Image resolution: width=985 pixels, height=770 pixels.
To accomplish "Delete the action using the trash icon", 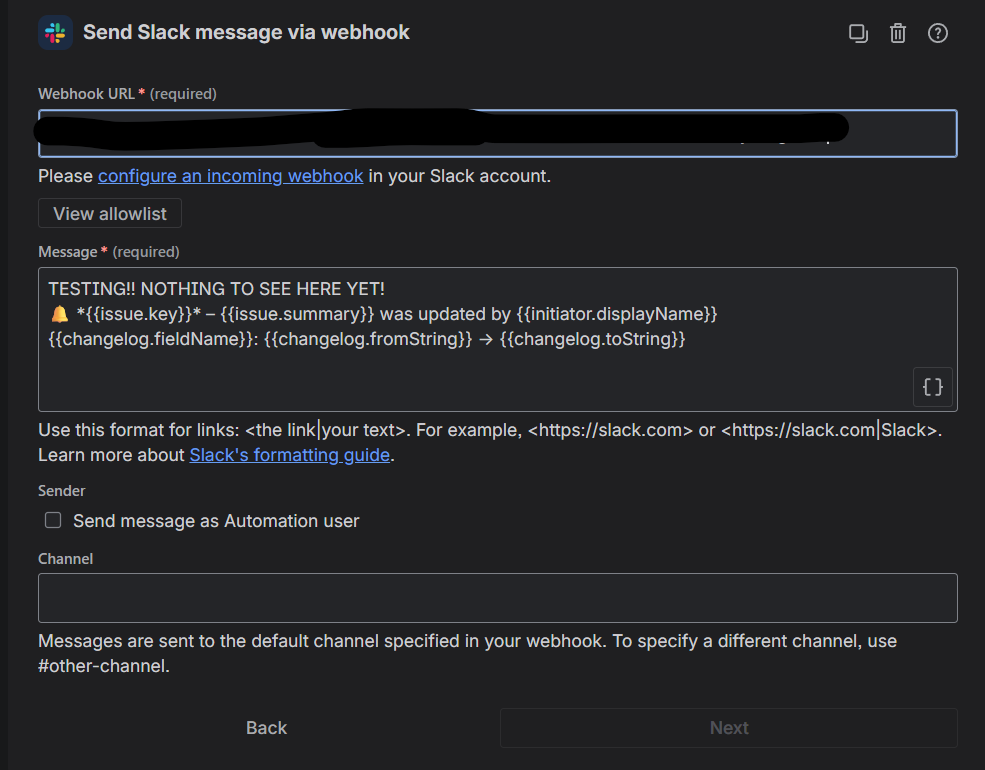I will tap(898, 33).
